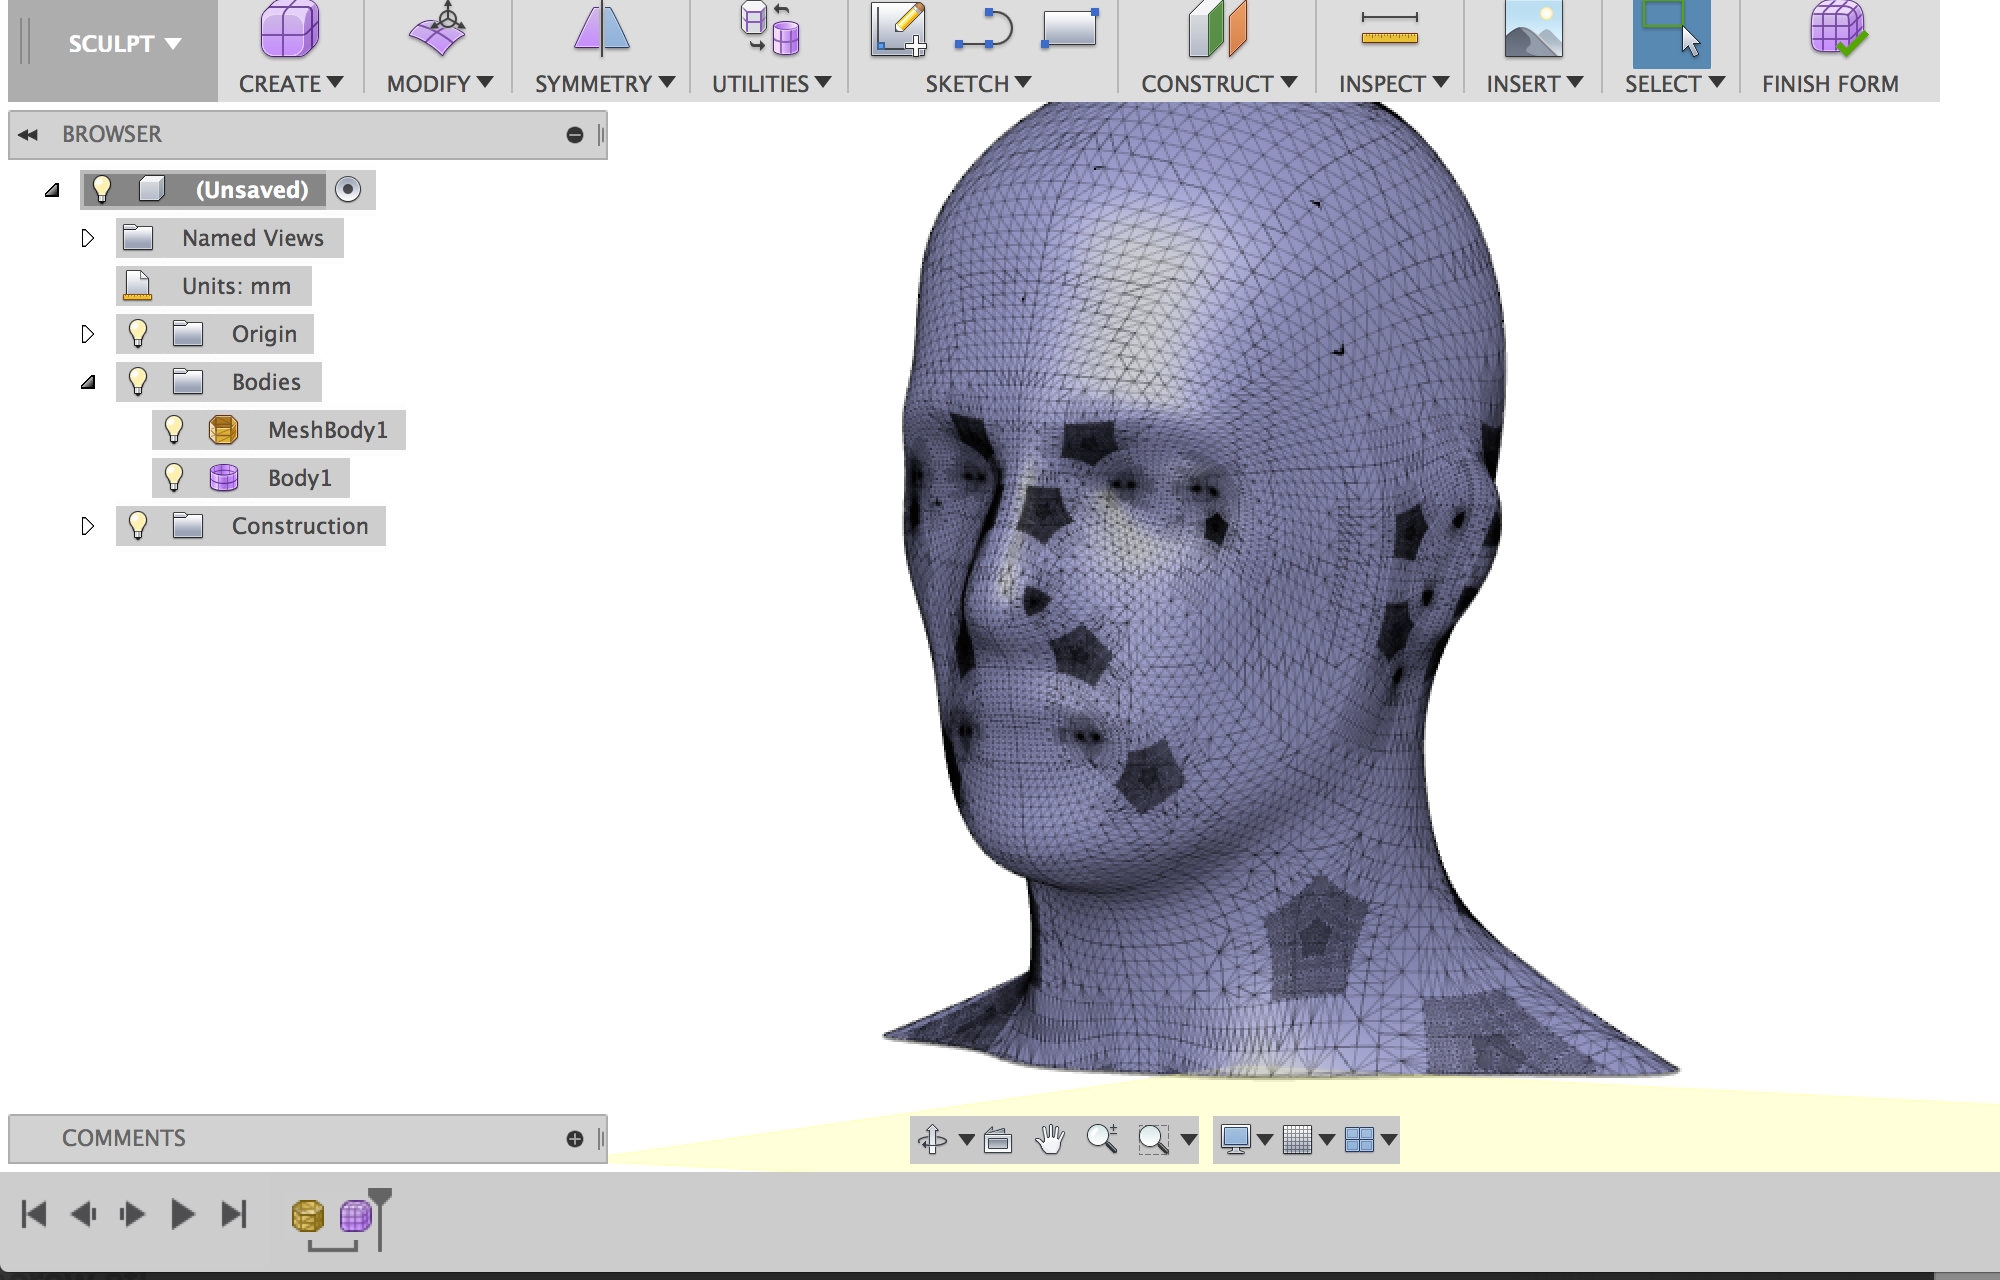
Task: Open the SYMMETRY menu
Action: tap(604, 84)
